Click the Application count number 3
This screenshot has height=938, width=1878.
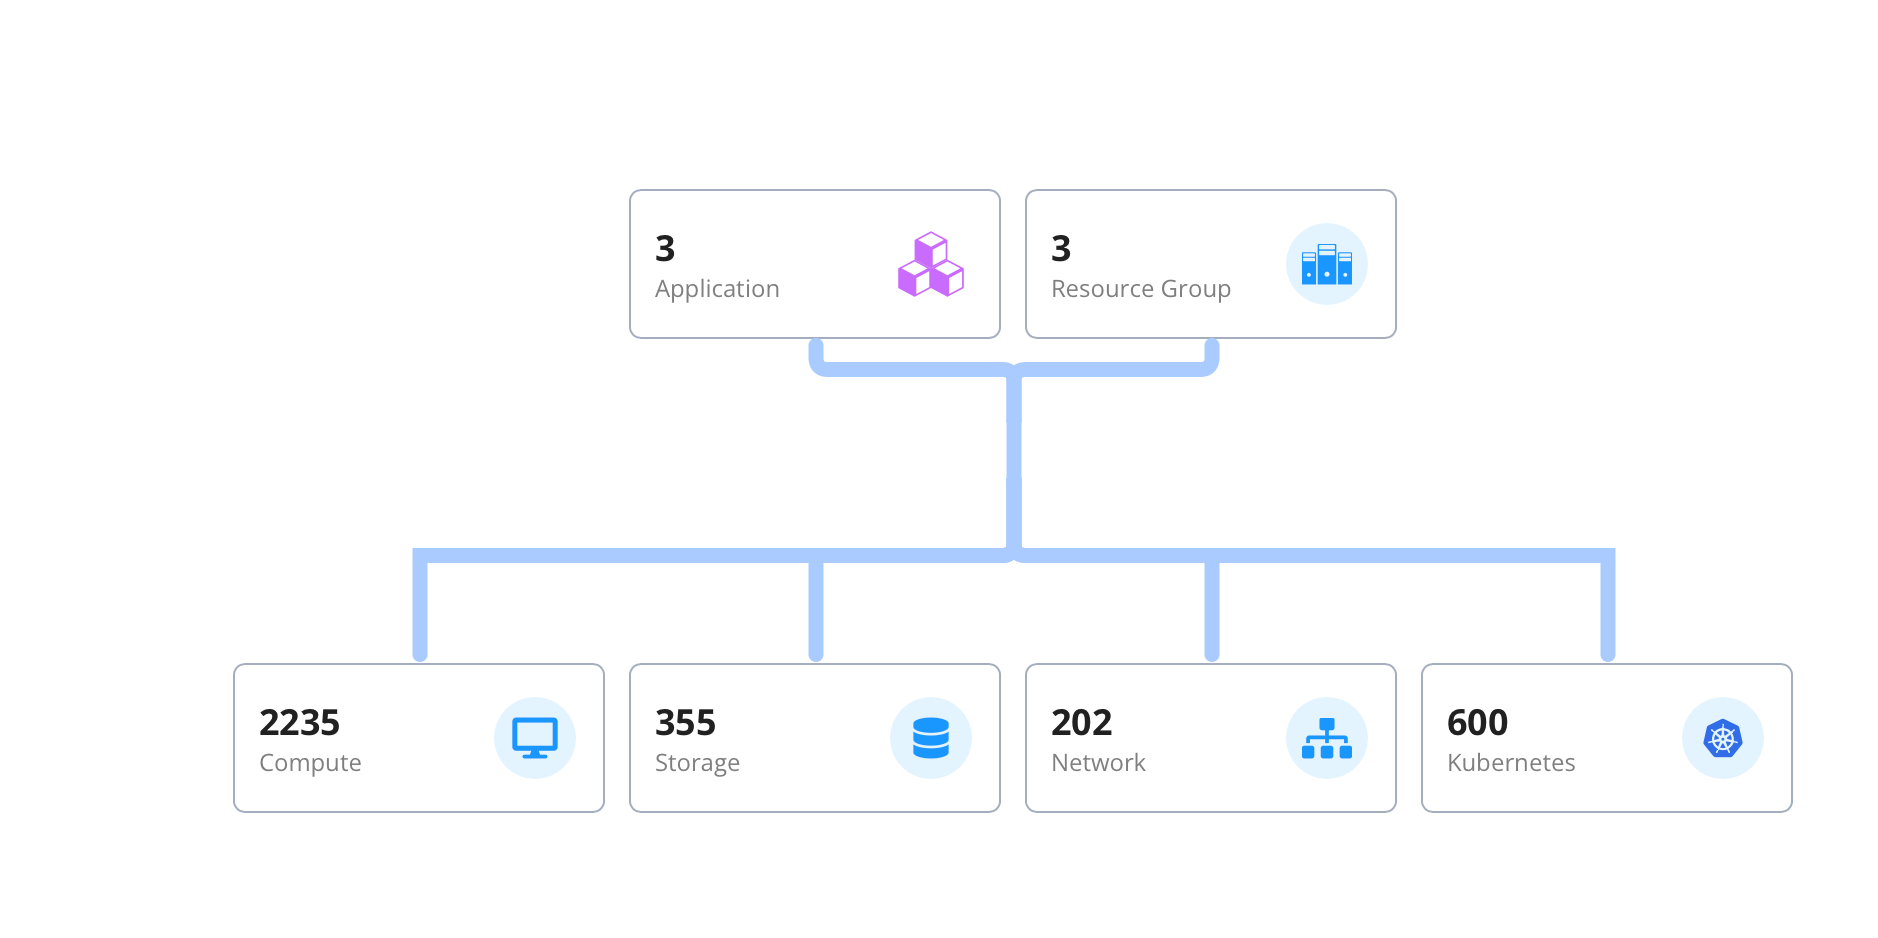coord(665,248)
